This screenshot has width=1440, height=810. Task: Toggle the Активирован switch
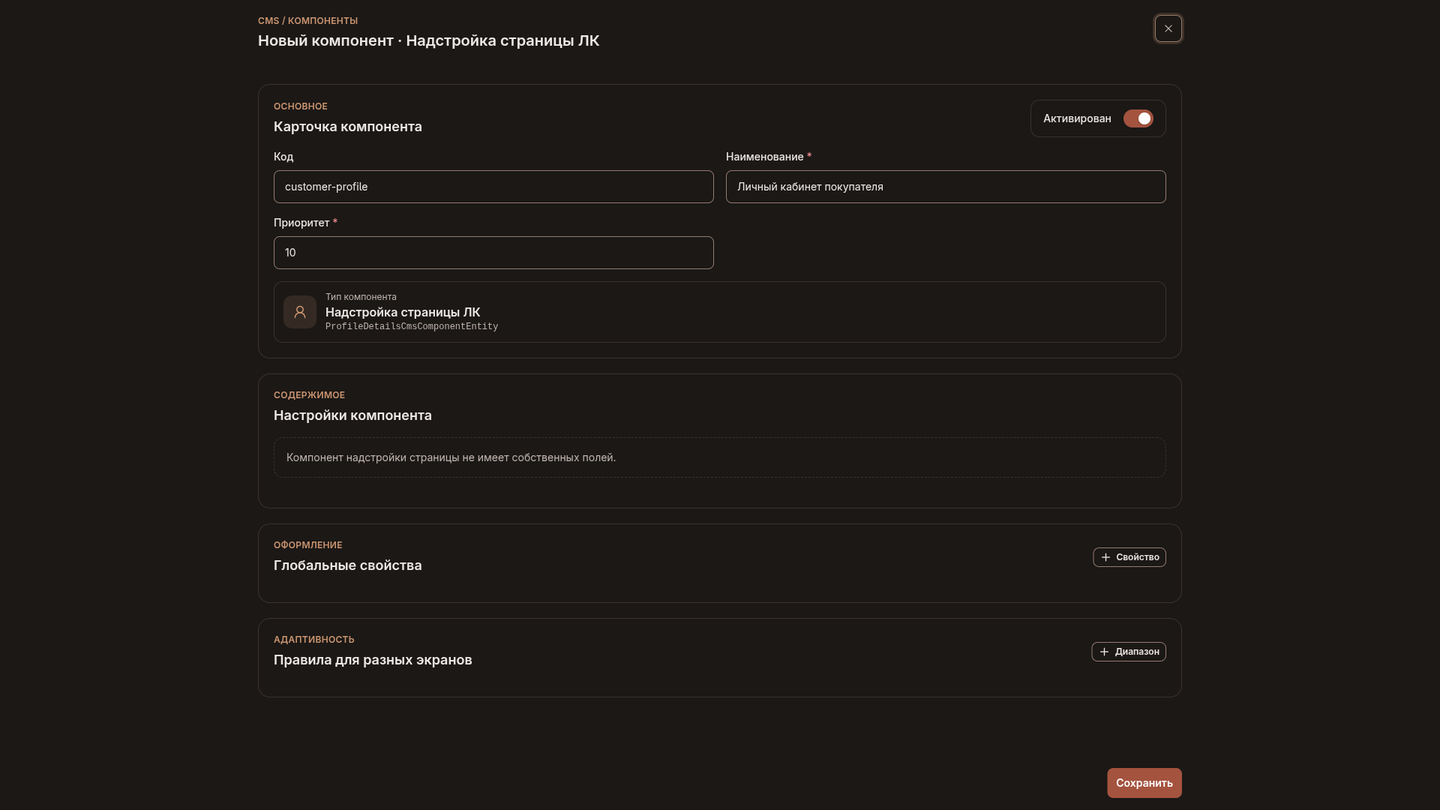click(1138, 119)
